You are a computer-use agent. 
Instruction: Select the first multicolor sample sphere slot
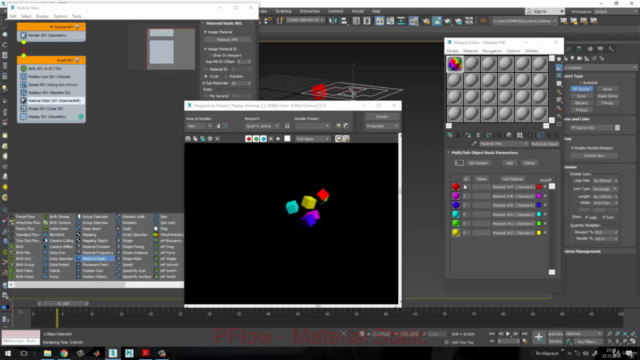click(455, 64)
